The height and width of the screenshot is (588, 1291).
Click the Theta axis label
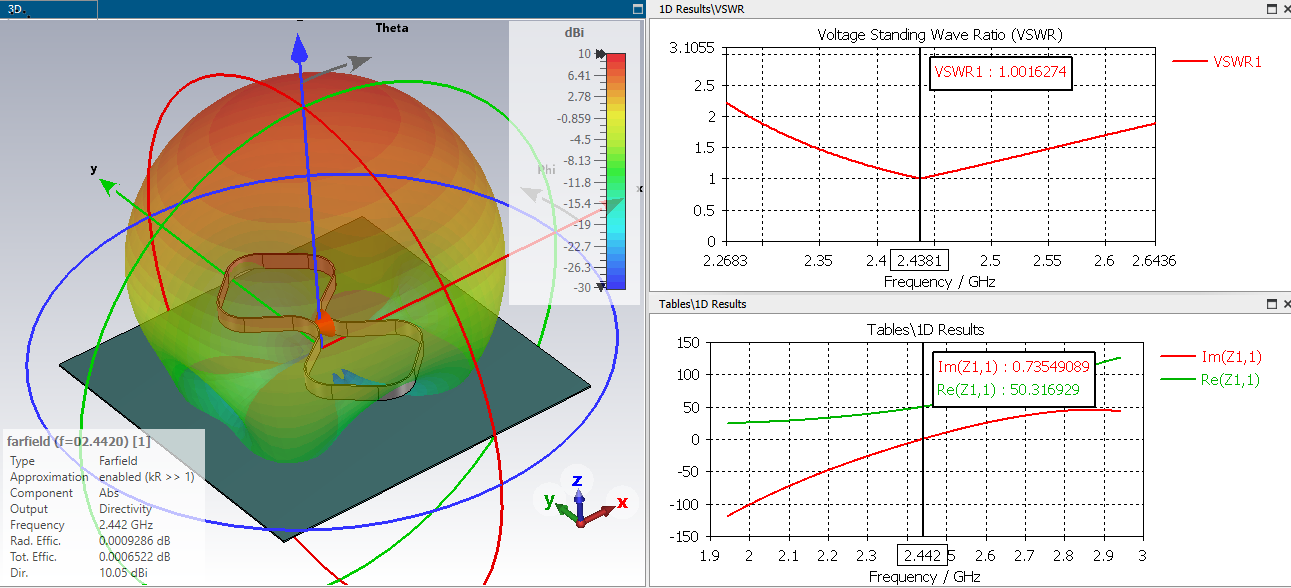point(392,28)
